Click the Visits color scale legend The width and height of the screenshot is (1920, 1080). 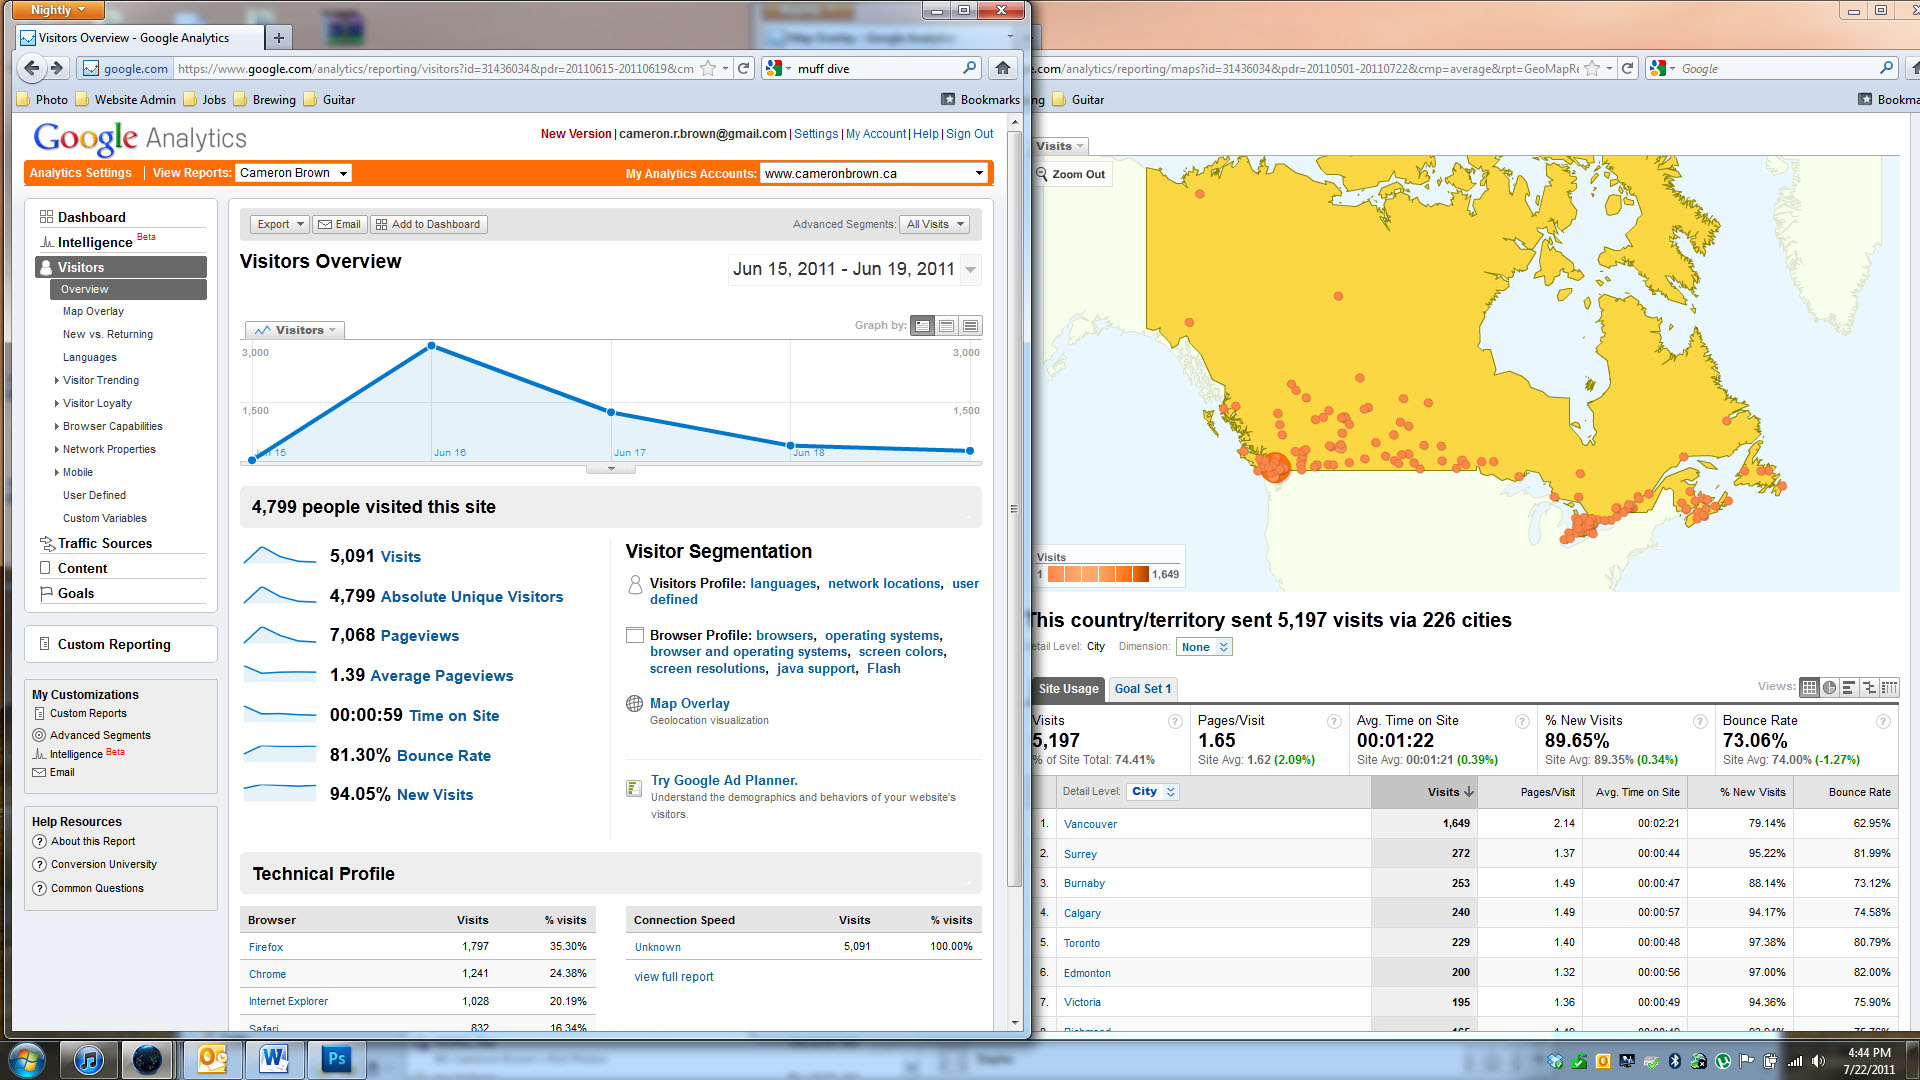(1098, 574)
